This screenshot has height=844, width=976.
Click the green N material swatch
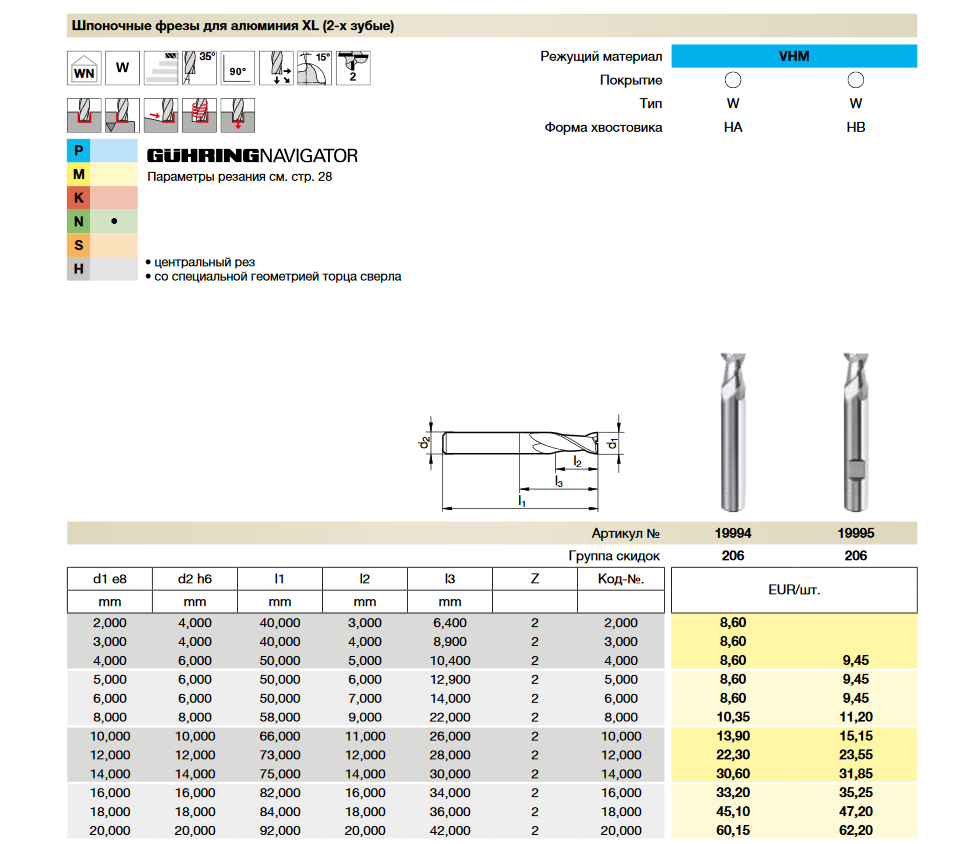[79, 221]
